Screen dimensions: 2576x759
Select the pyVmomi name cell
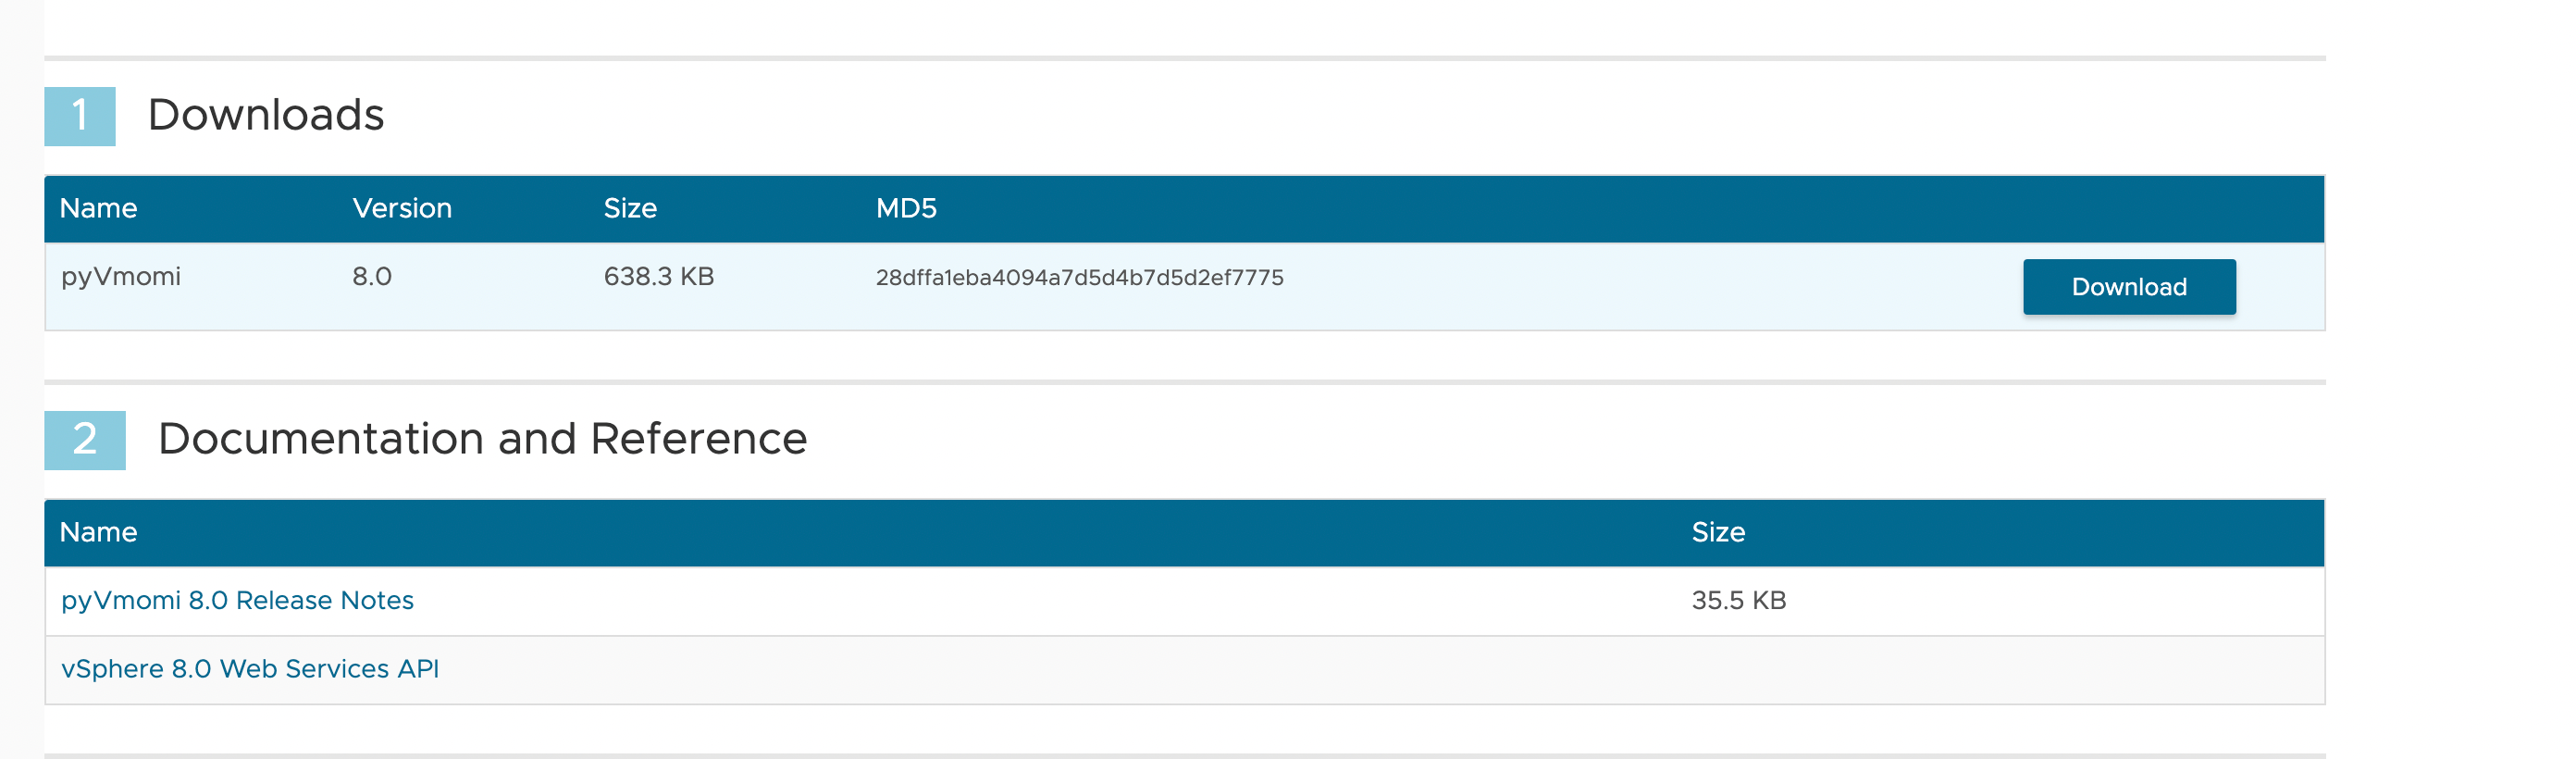tap(120, 277)
